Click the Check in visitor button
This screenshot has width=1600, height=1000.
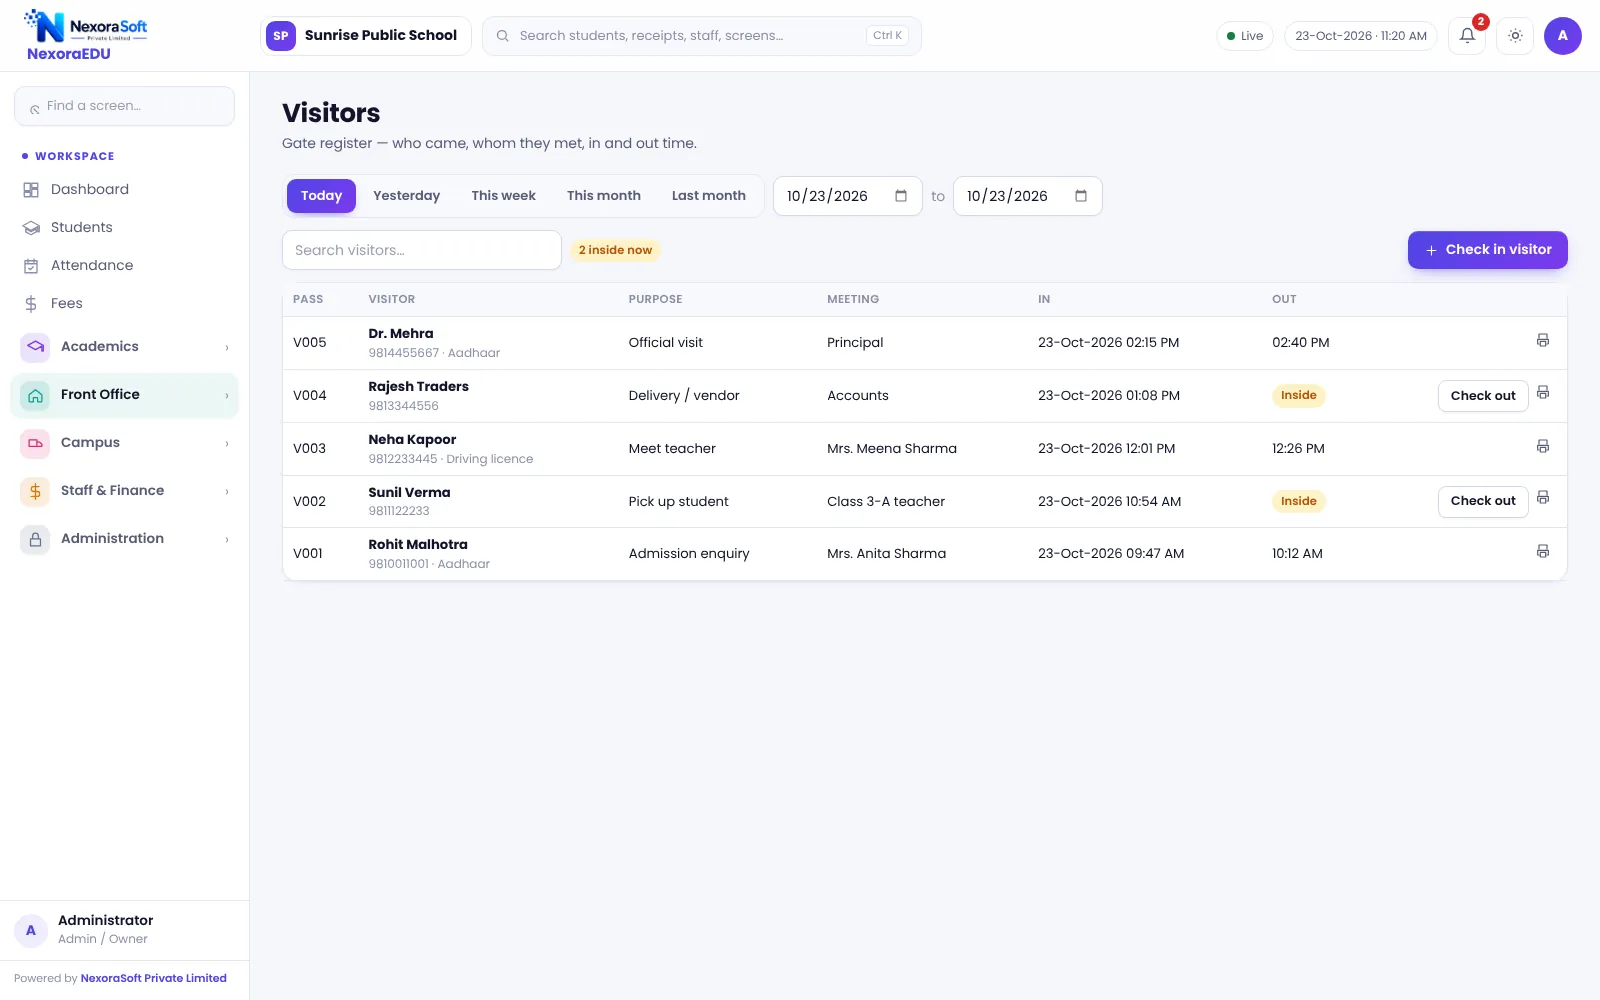pos(1487,250)
